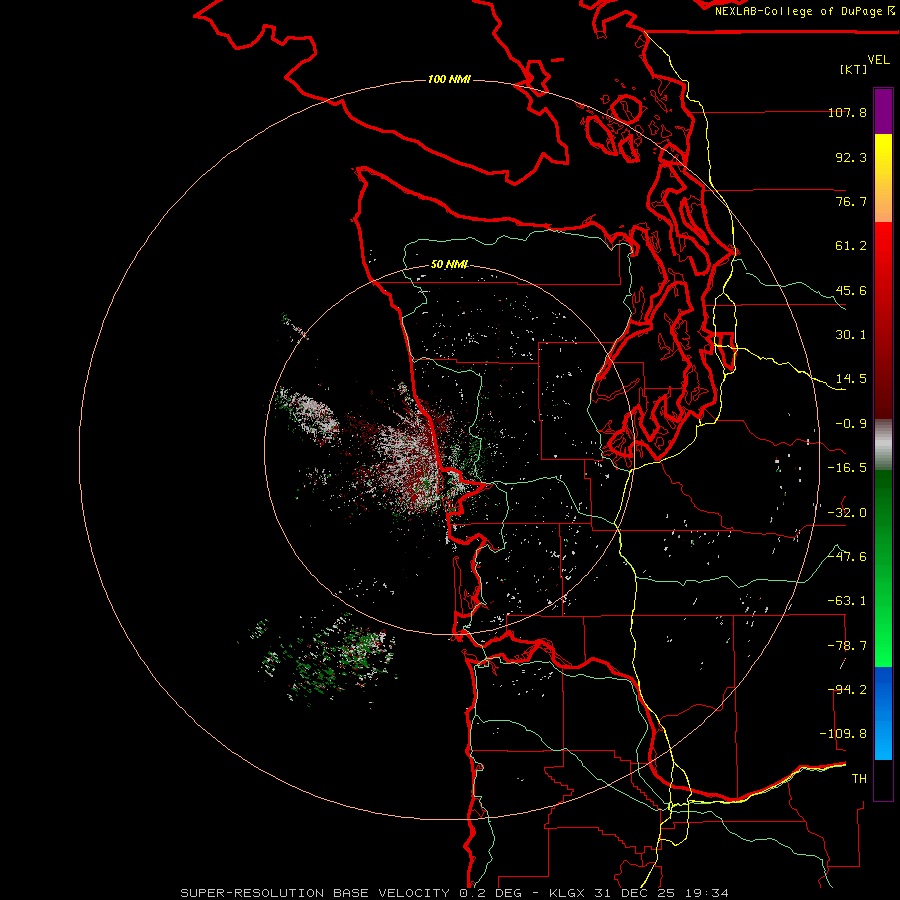This screenshot has width=900, height=900.
Task: Click the 50 NMI range ring label
Action: click(x=449, y=264)
